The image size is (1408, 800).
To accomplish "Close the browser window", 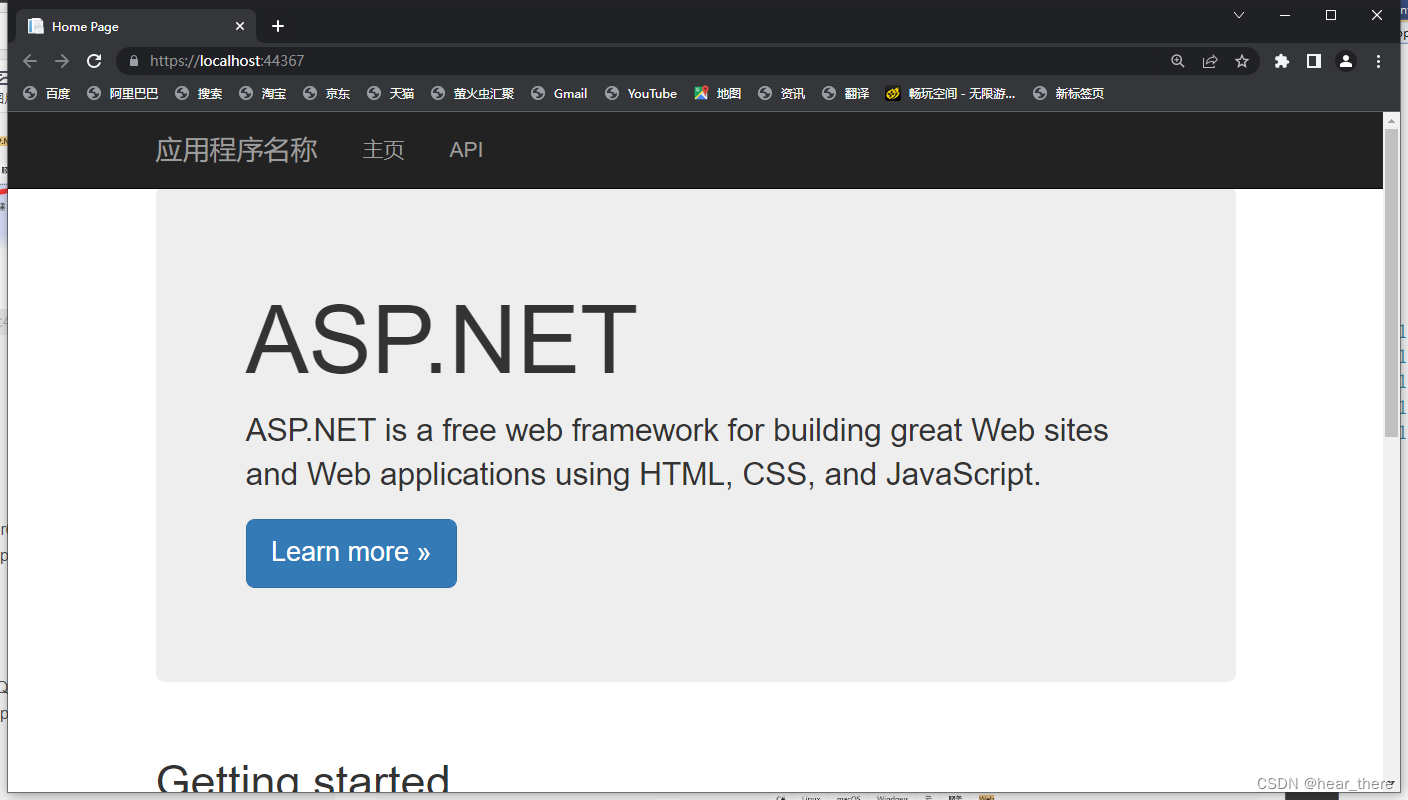I will click(1377, 15).
